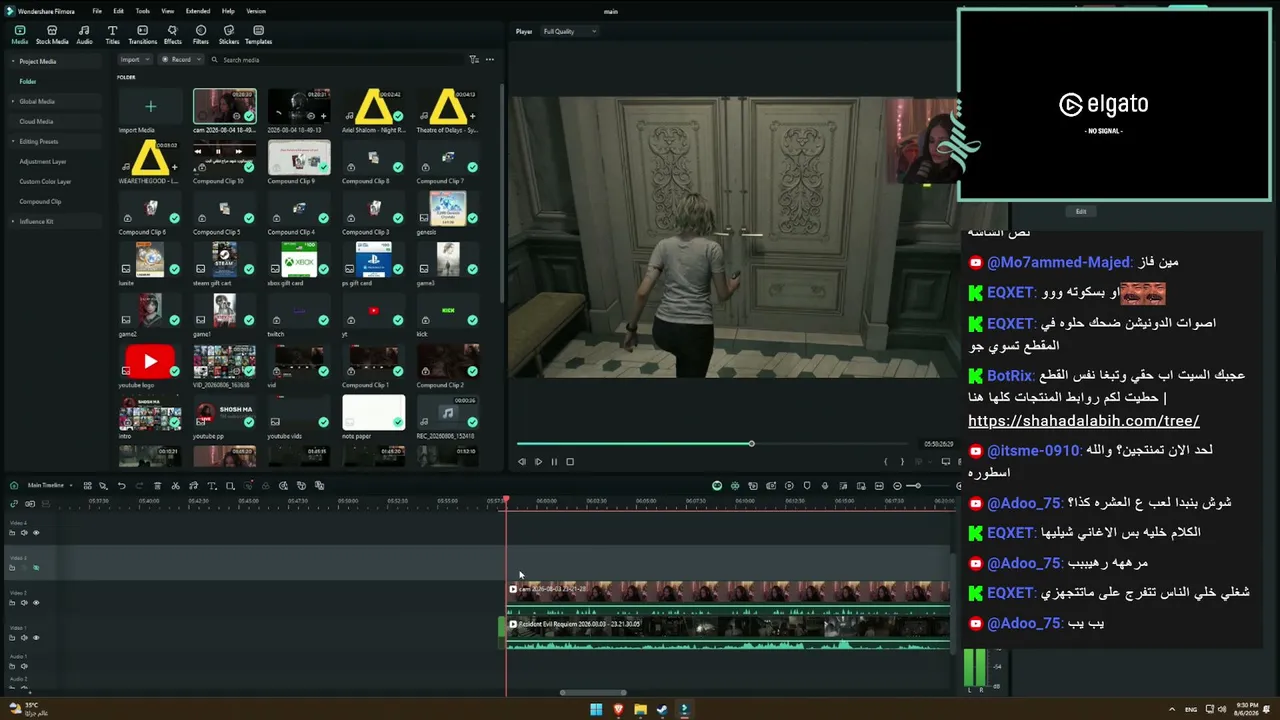
Task: Open the shahadalabih.com link in chat
Action: pos(1084,421)
